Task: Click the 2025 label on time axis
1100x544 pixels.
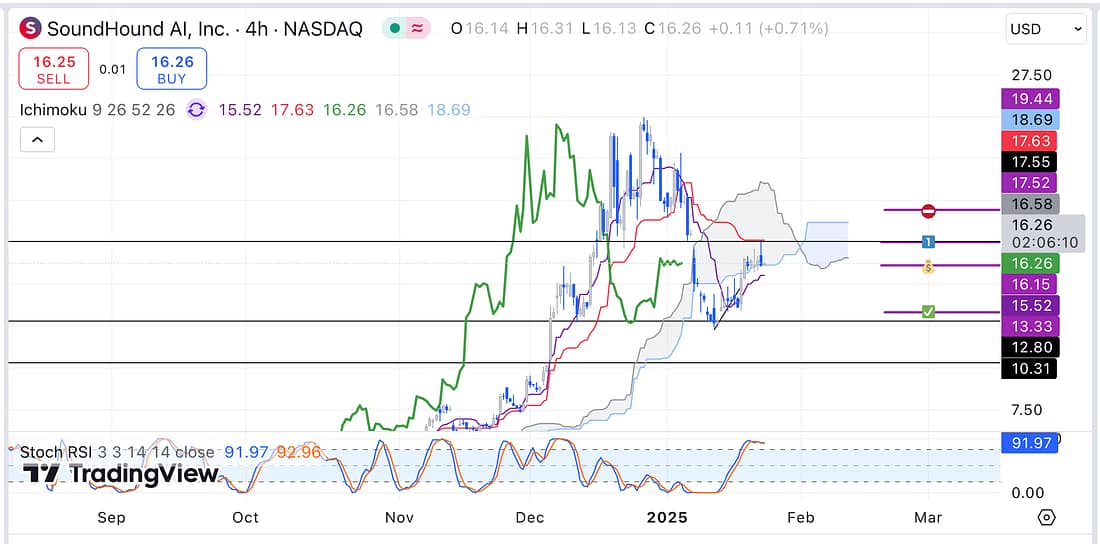Action: click(x=665, y=517)
